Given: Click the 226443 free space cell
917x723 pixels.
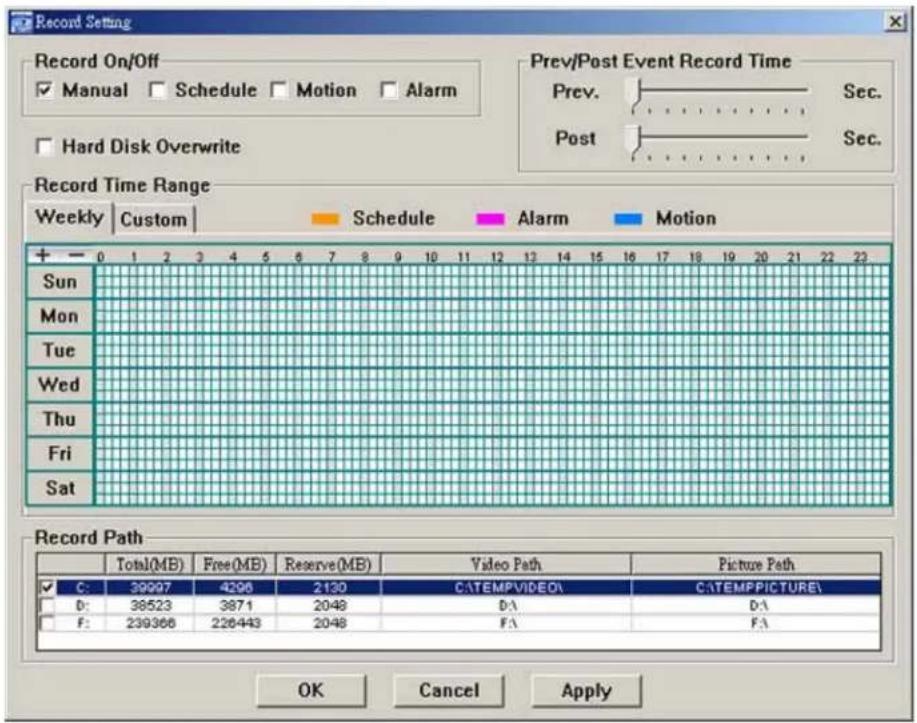Looking at the screenshot, I should click(235, 623).
